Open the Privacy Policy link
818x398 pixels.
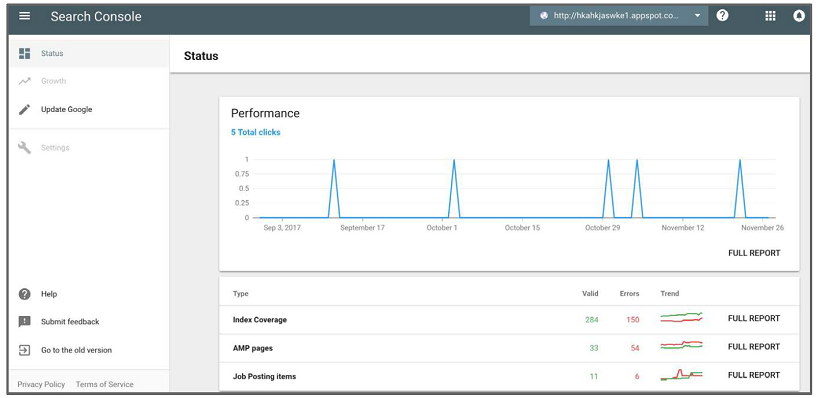[41, 384]
